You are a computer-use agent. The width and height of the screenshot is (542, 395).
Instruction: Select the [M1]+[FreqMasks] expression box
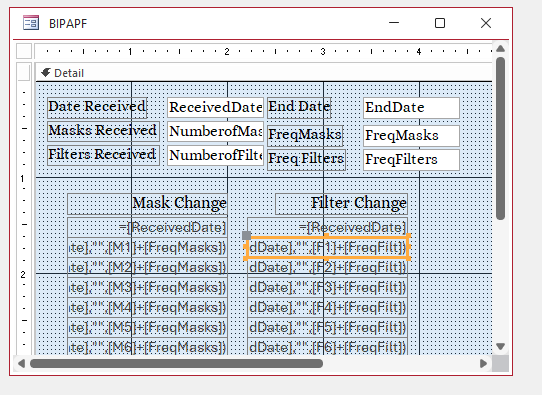148,247
